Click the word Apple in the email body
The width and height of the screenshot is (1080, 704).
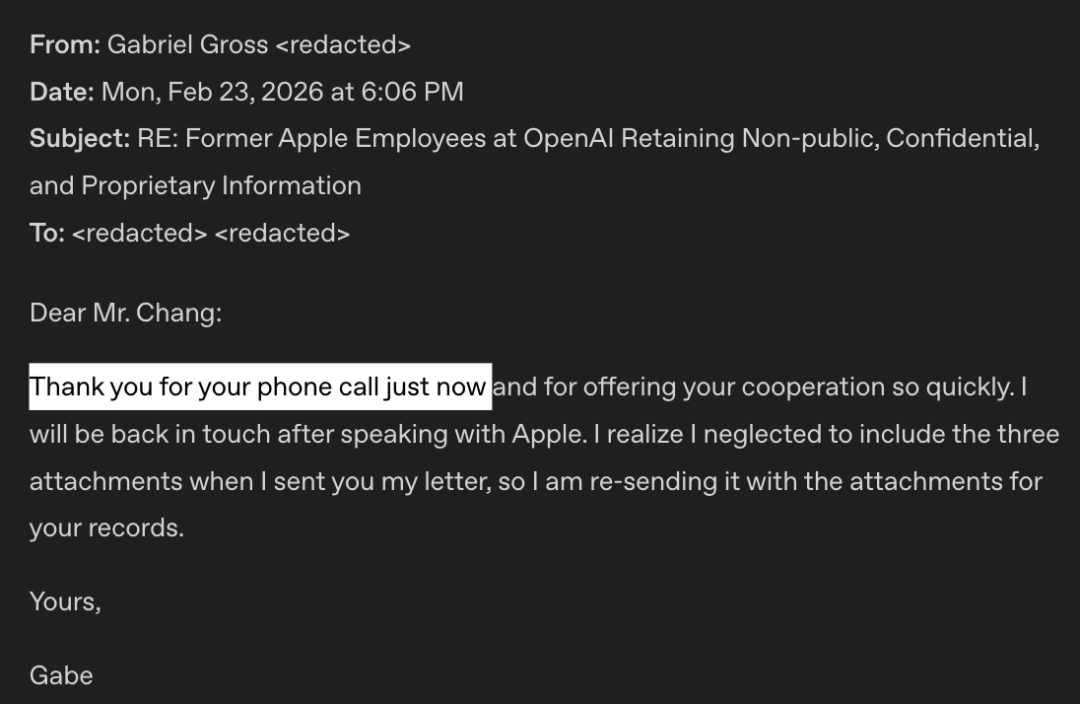tap(549, 434)
